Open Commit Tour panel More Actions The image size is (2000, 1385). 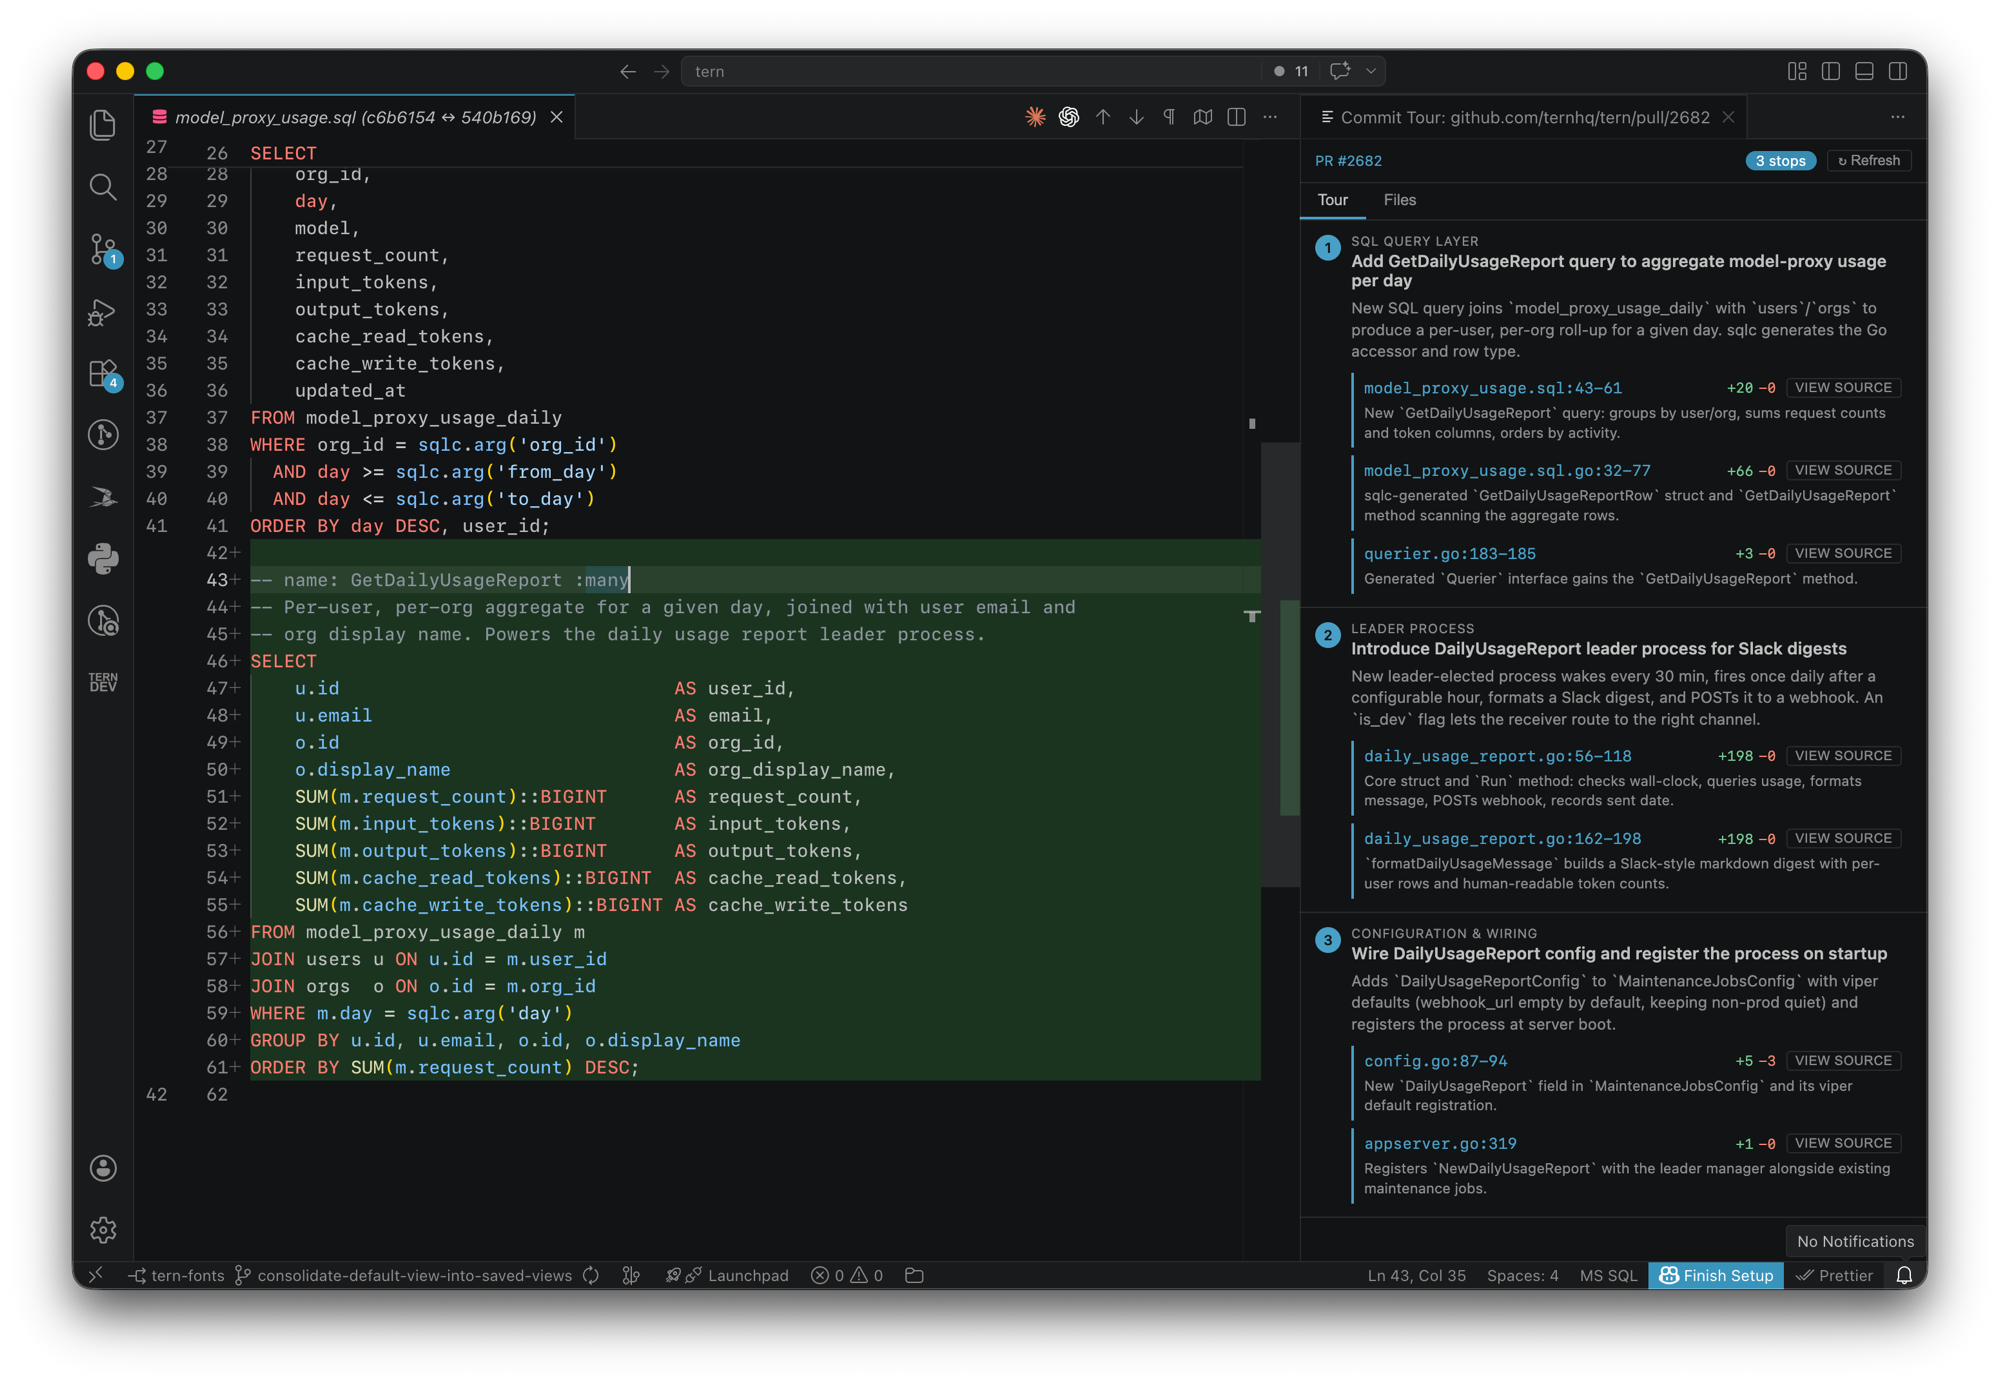click(x=1897, y=117)
